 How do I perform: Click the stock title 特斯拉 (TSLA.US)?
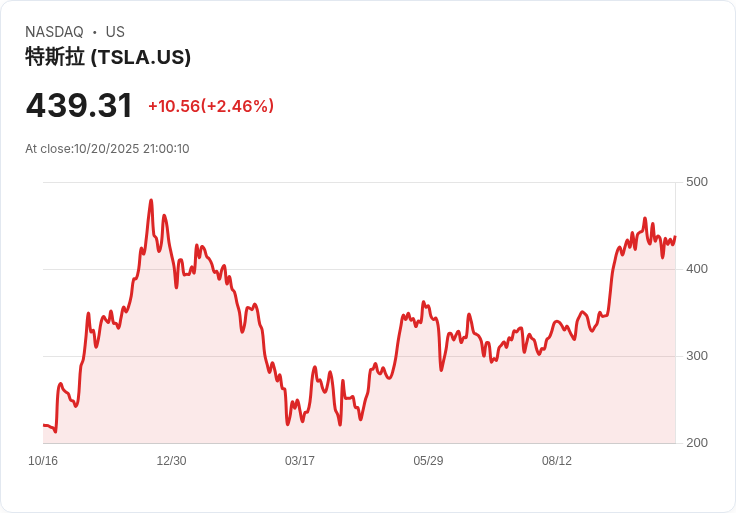(108, 57)
